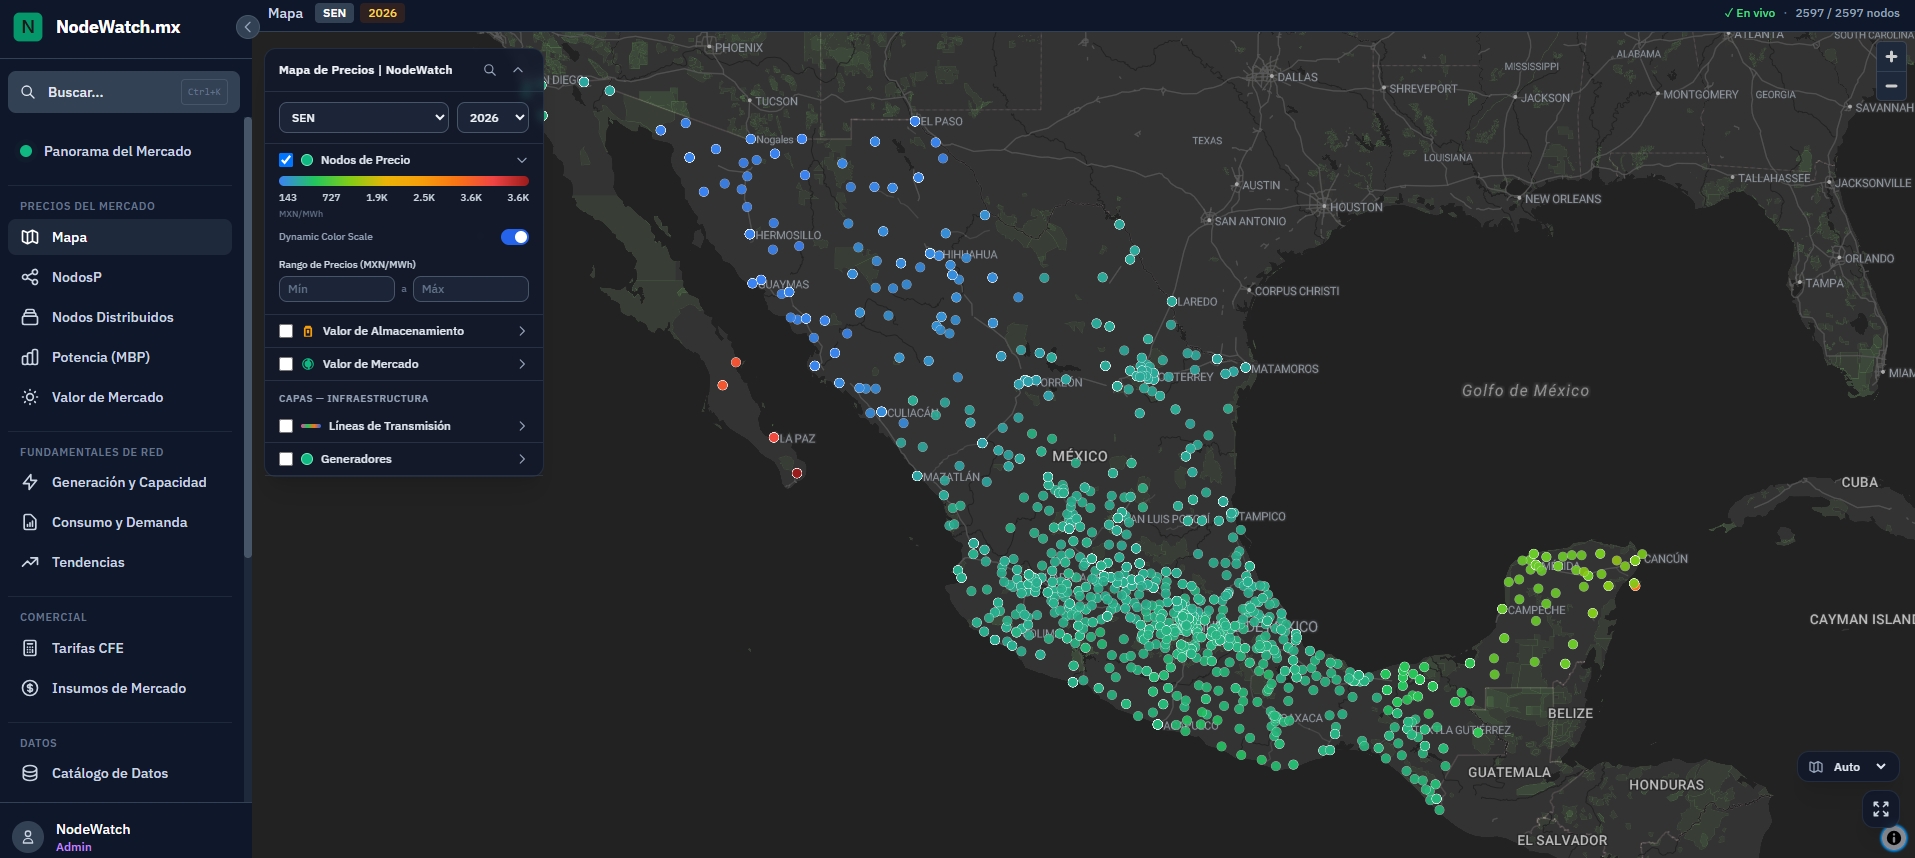Navigate to Potencia (MBP)
The width and height of the screenshot is (1915, 858).
click(120, 357)
